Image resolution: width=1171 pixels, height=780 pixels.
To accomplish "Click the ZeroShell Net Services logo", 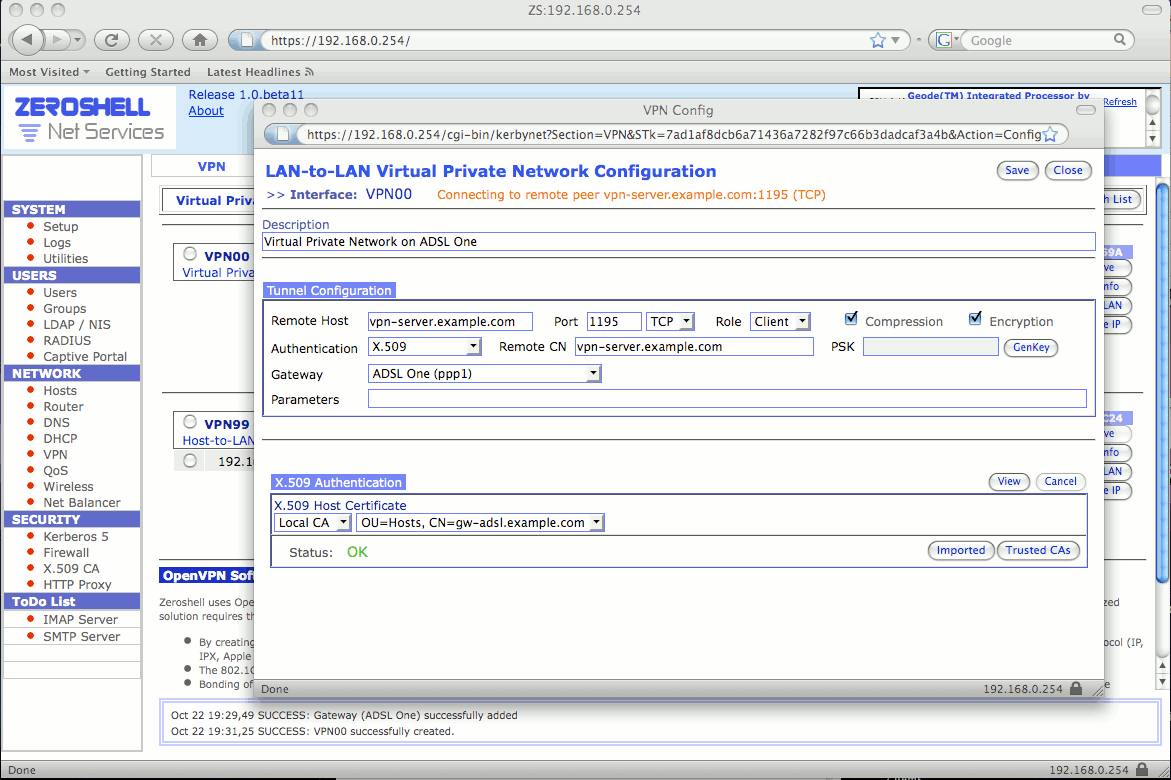I will tap(89, 118).
